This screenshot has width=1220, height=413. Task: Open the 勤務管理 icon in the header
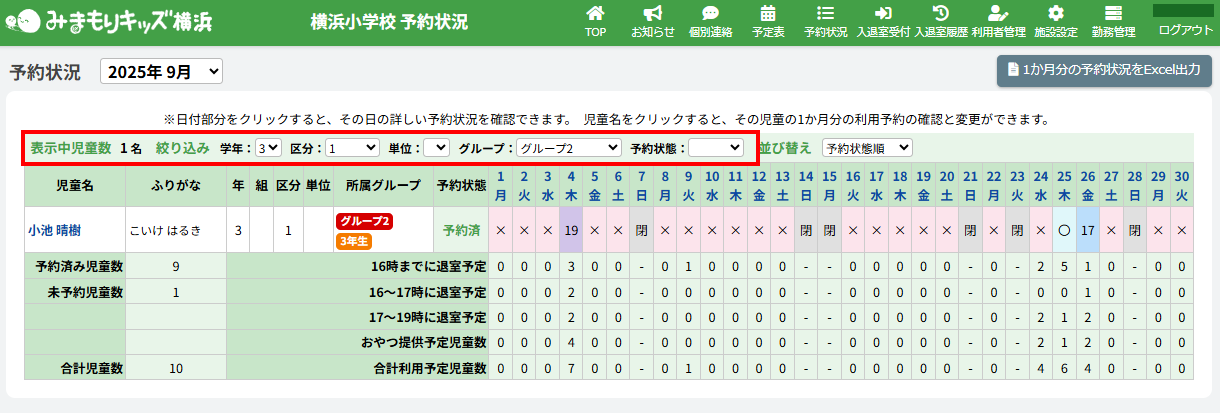[1113, 14]
